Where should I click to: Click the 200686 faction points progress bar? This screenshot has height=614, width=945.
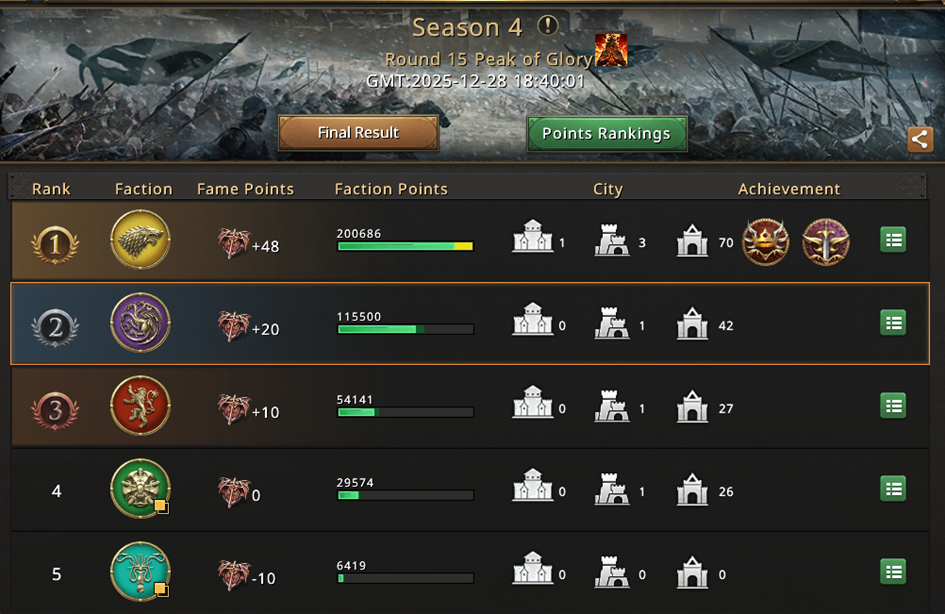(x=405, y=245)
